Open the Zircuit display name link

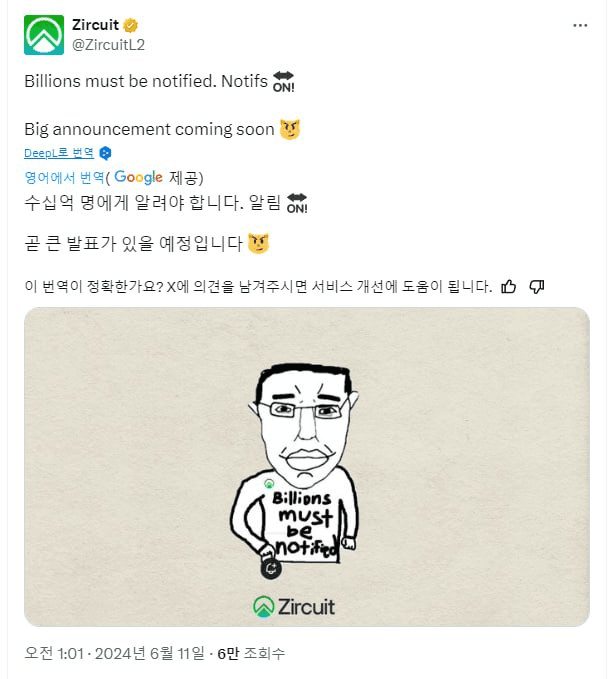coord(95,25)
